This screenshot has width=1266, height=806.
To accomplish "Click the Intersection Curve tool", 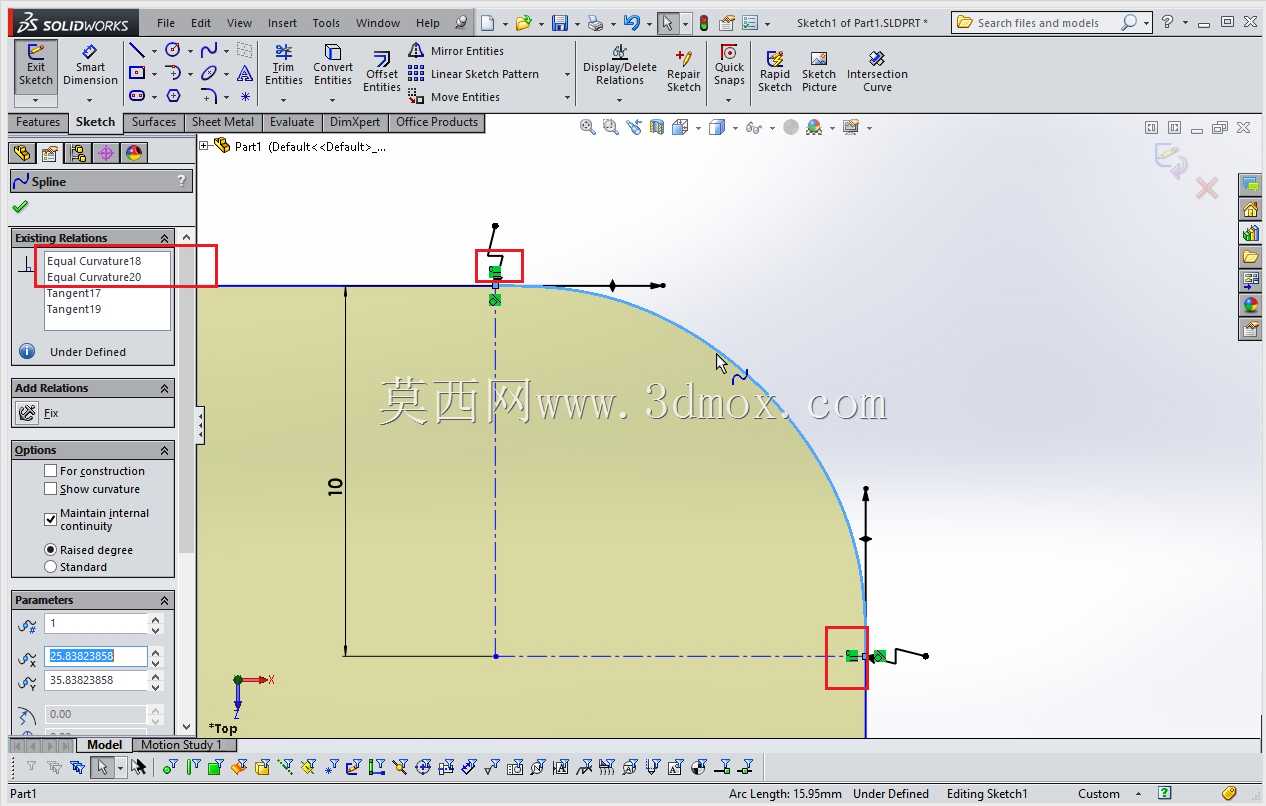I will click(x=877, y=71).
